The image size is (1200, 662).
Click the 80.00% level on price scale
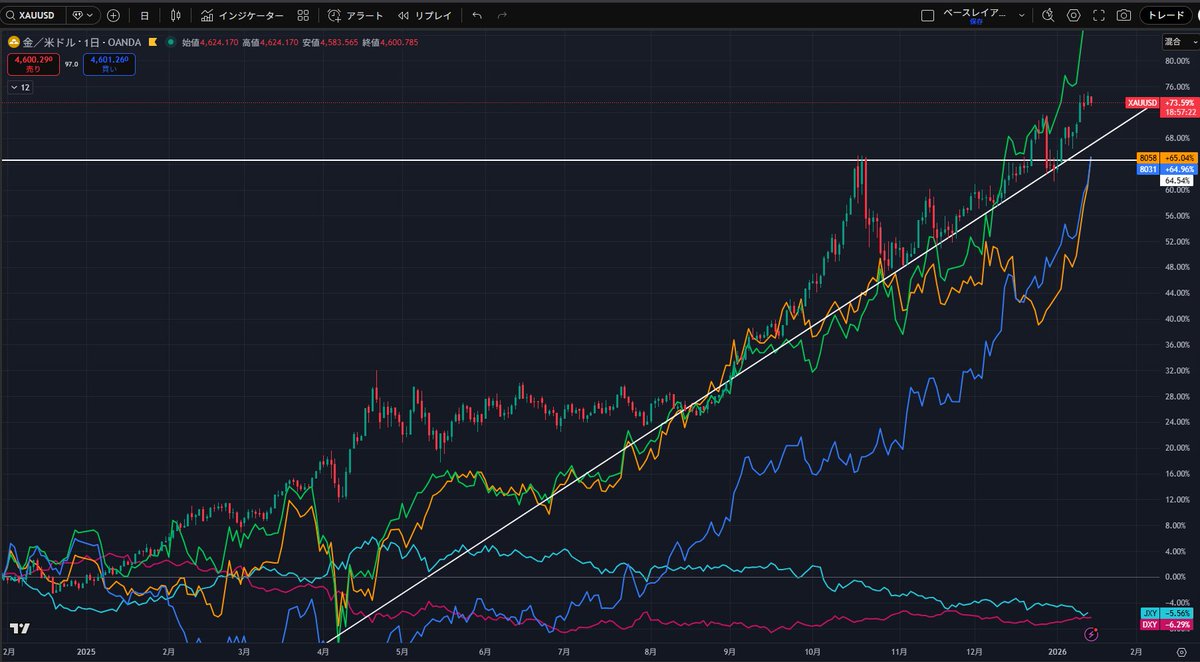point(1176,61)
